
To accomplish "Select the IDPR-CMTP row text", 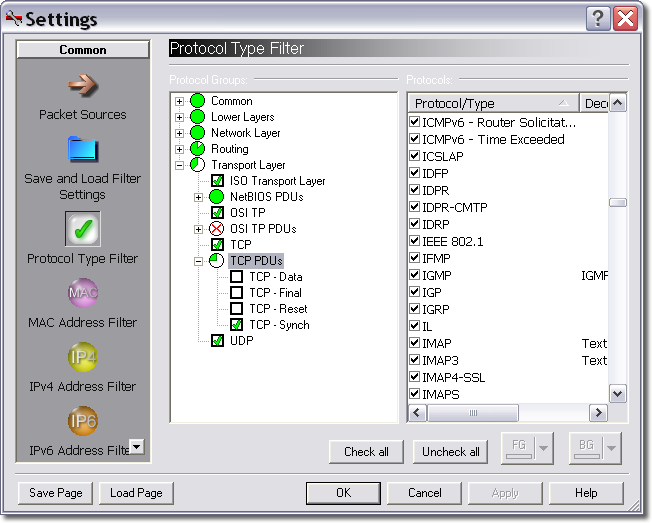I will pyautogui.click(x=454, y=207).
